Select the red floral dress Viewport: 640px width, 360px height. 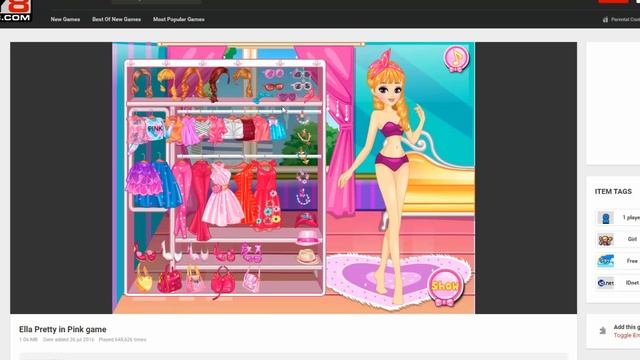click(267, 195)
